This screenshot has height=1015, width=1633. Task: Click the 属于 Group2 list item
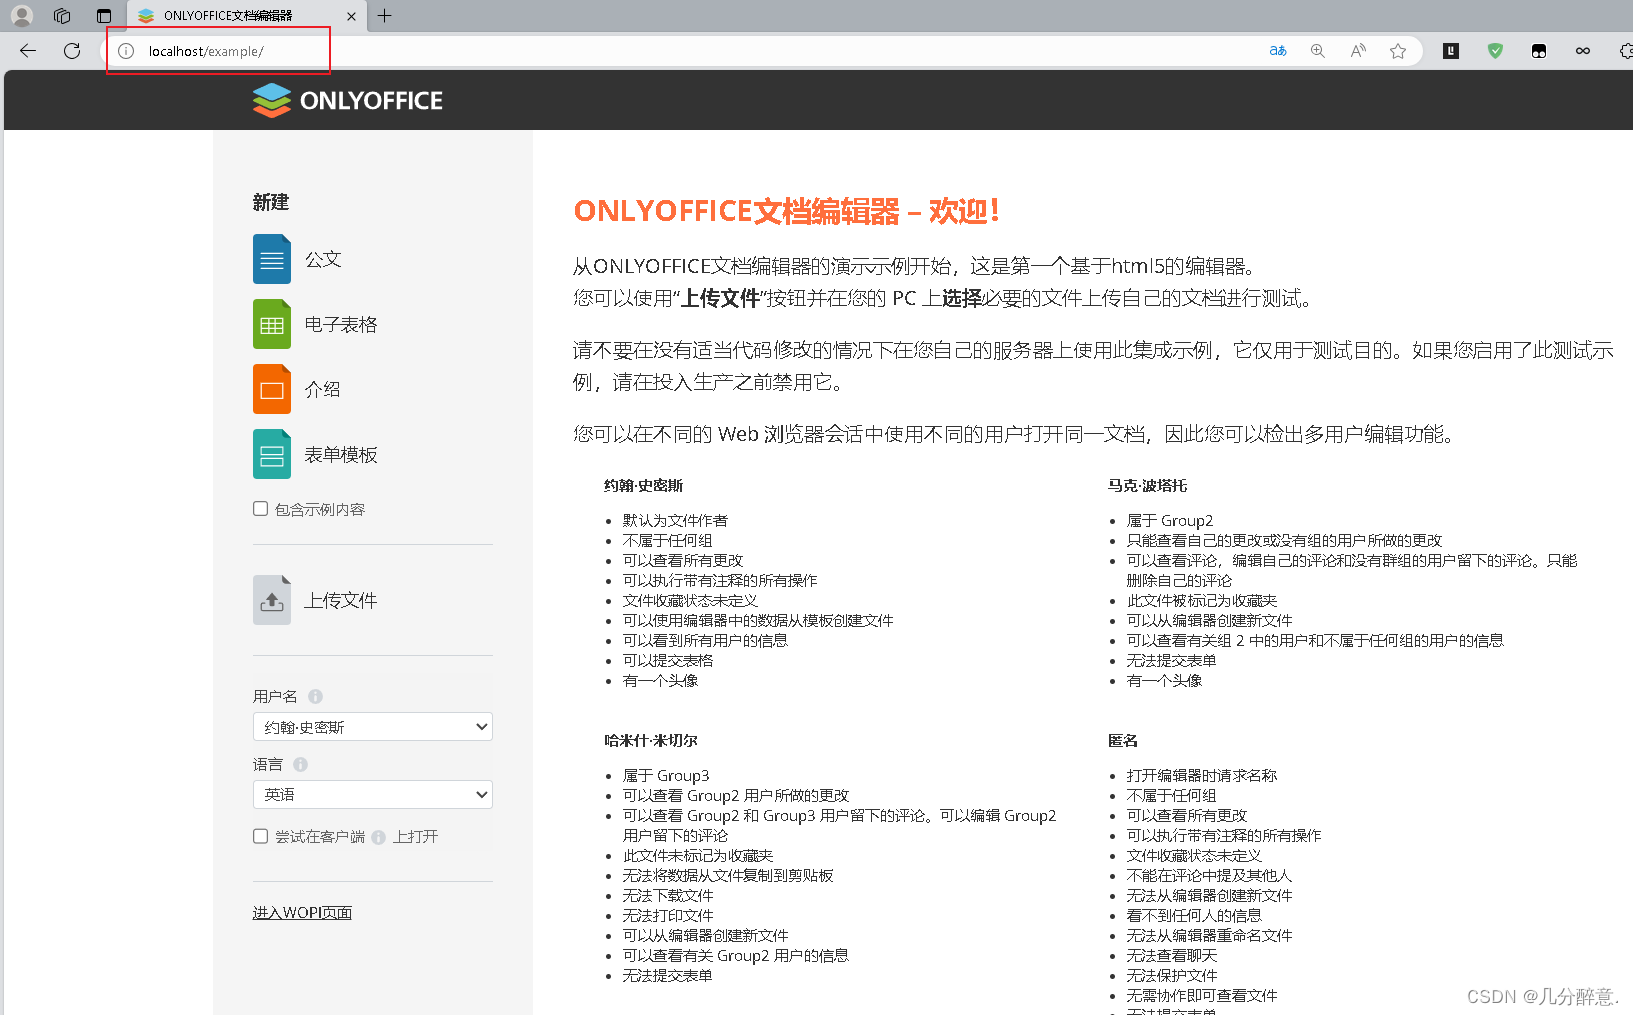1170,520
